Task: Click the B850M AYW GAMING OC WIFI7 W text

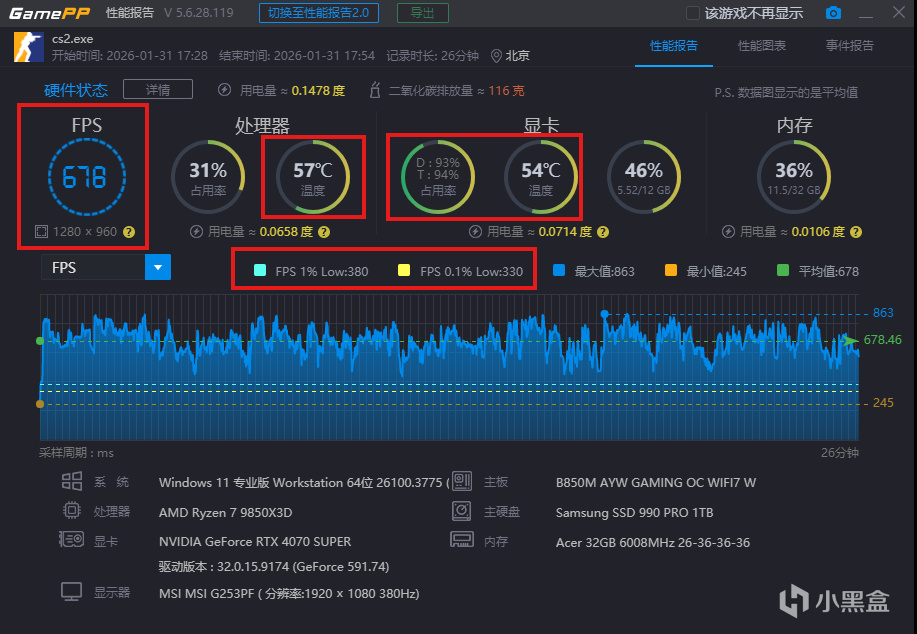Action: [x=656, y=483]
